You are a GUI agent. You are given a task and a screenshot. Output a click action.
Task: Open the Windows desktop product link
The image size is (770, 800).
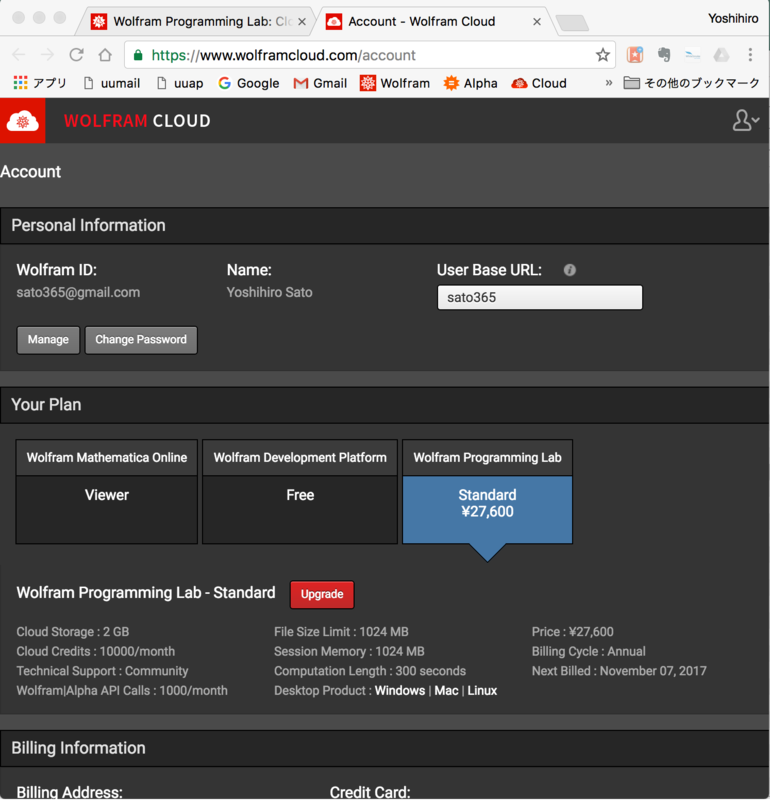pyautogui.click(x=400, y=690)
